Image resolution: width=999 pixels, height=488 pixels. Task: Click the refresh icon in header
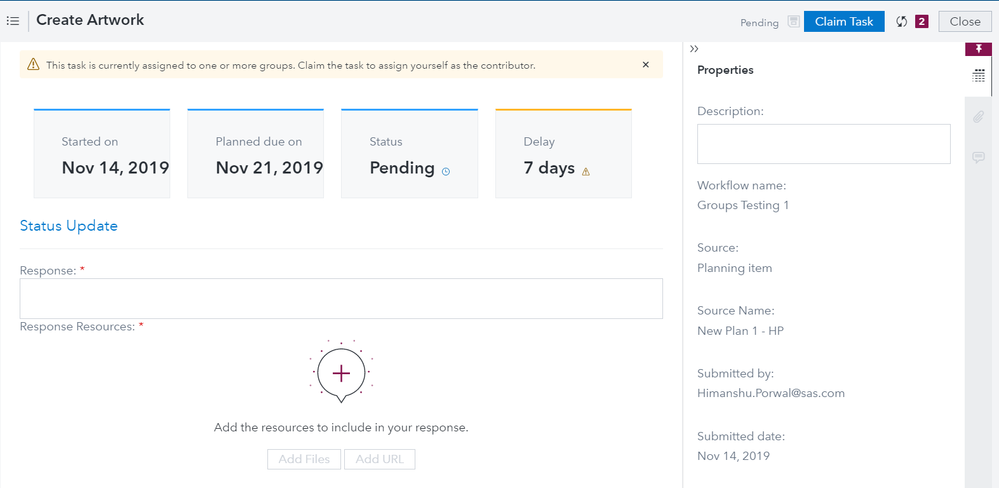[x=901, y=22]
